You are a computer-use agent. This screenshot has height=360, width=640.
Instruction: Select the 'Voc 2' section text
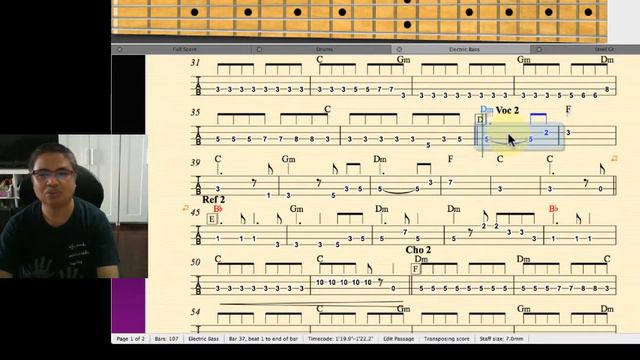click(x=507, y=110)
